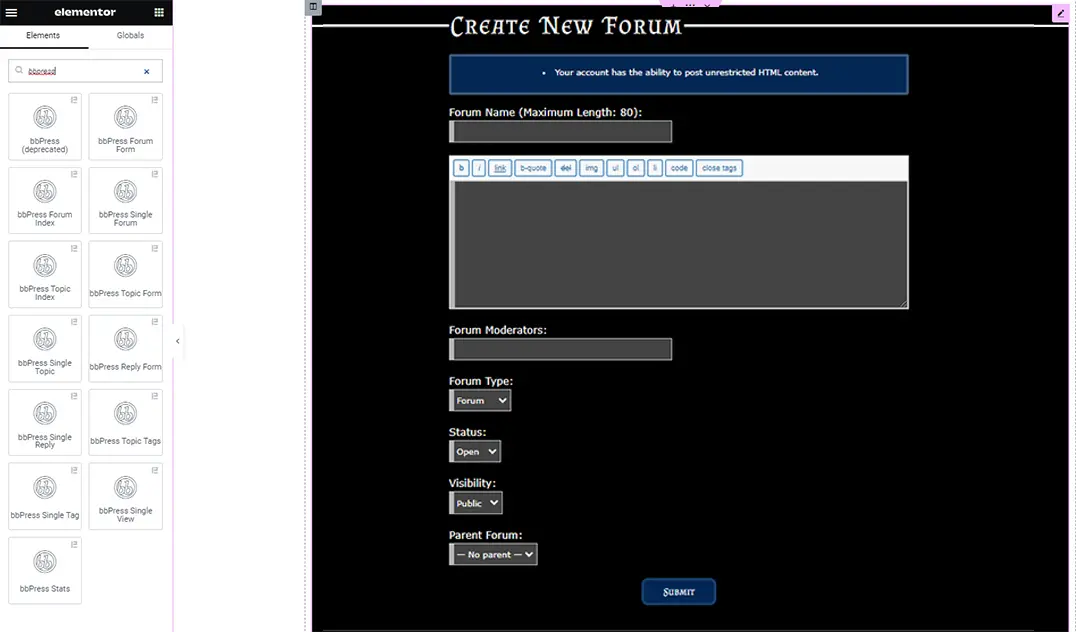Click into the Forum Moderators input field
1076x632 pixels.
(561, 349)
